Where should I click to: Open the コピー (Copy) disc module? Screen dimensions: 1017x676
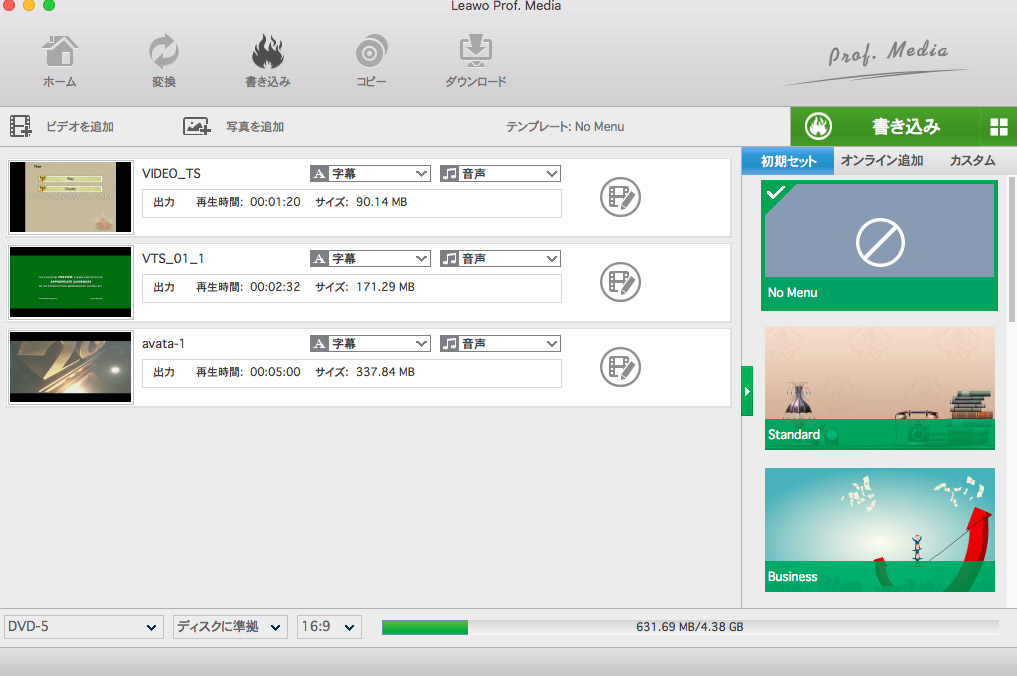click(371, 53)
